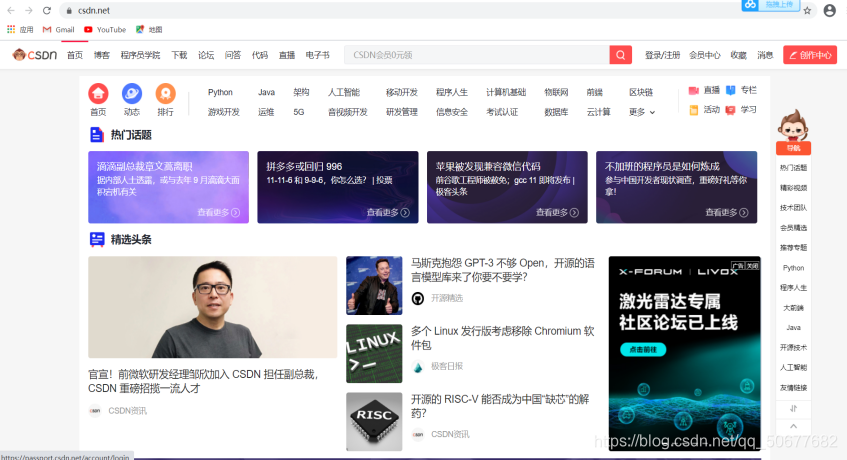Click the GitHub icon beside 开源精选
This screenshot has width=847, height=460.
(x=418, y=298)
